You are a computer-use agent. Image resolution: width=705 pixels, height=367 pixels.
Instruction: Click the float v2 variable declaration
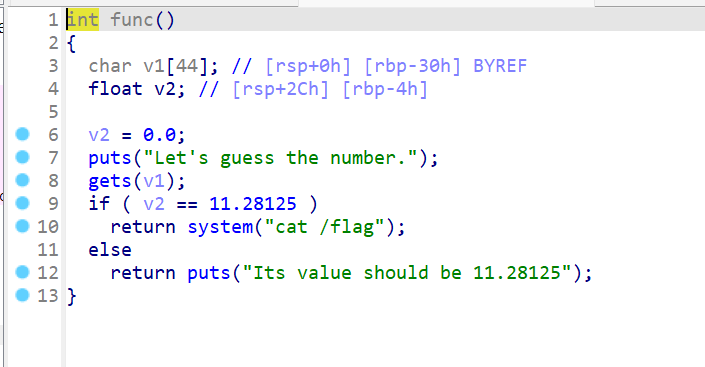click(x=131, y=89)
